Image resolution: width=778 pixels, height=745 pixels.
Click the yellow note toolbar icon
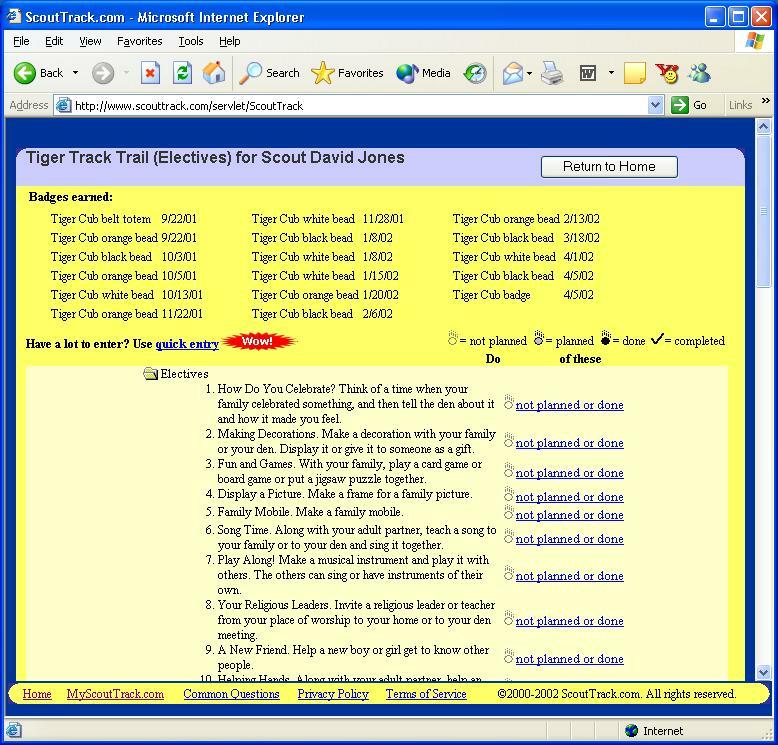click(635, 73)
